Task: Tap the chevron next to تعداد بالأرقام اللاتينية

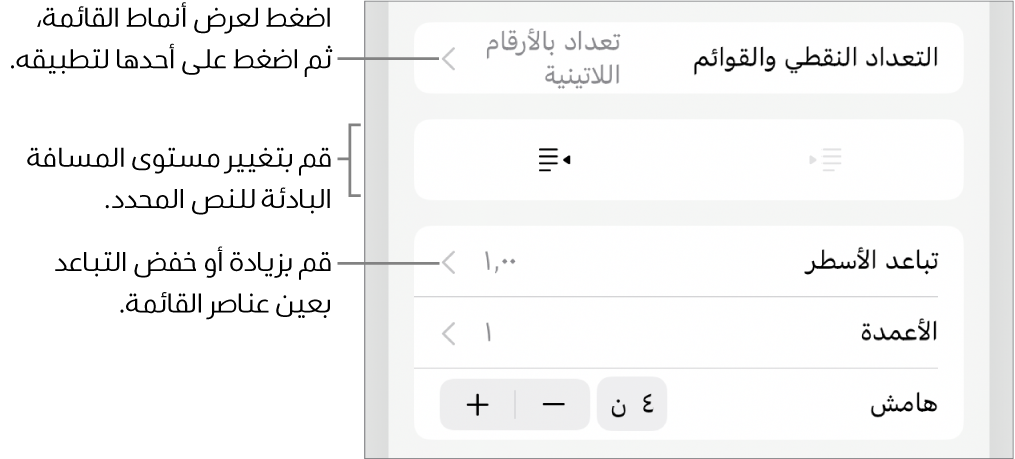Action: pos(449,59)
